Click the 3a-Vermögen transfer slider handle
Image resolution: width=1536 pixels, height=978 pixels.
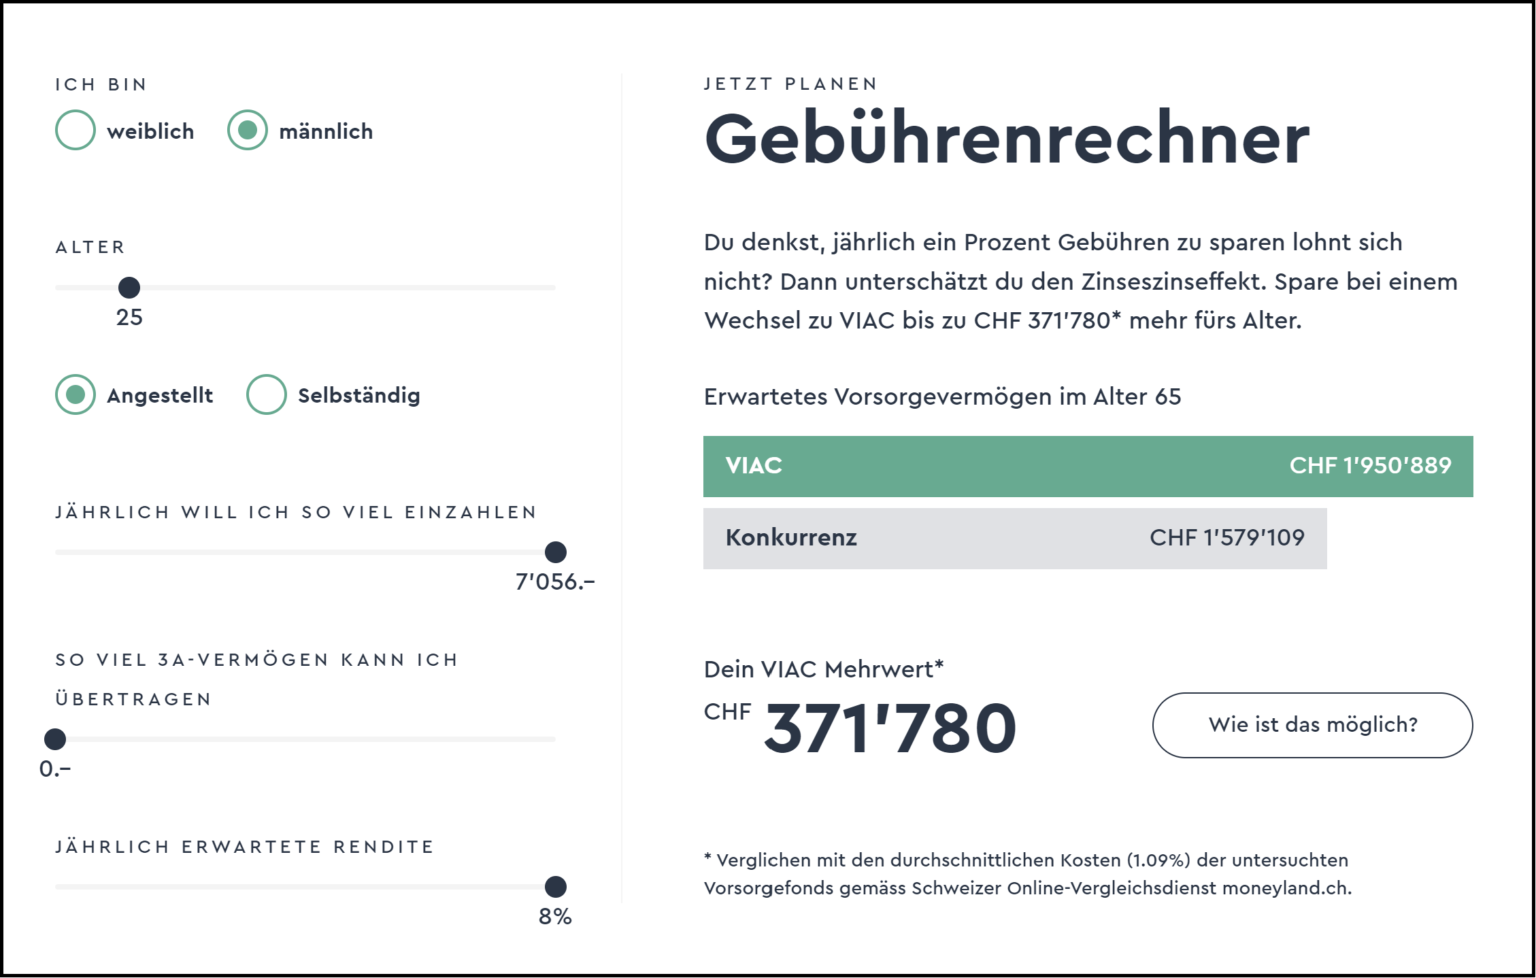click(55, 739)
